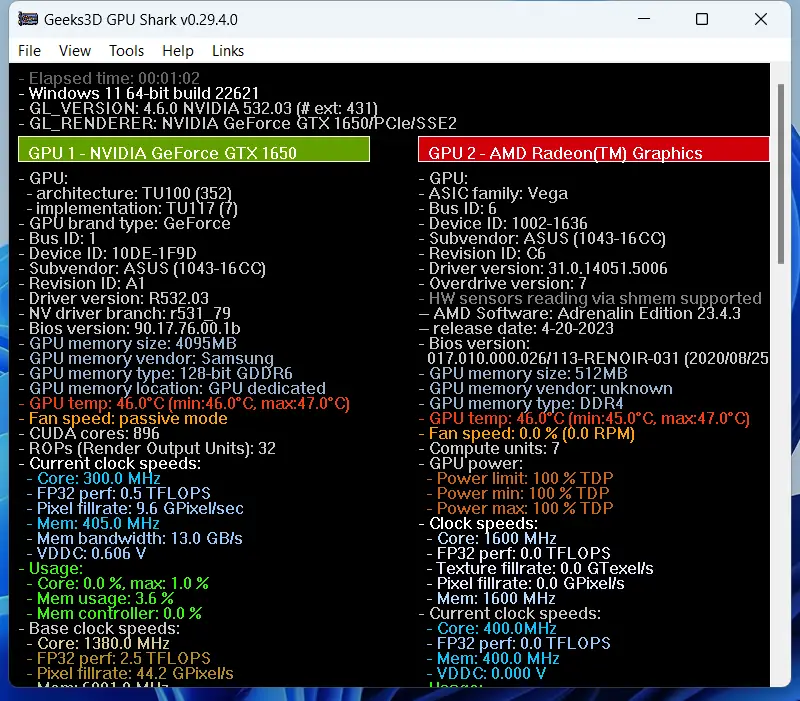Click 'Fan speed: passive mode' line
This screenshot has width=800, height=701.
point(123,418)
